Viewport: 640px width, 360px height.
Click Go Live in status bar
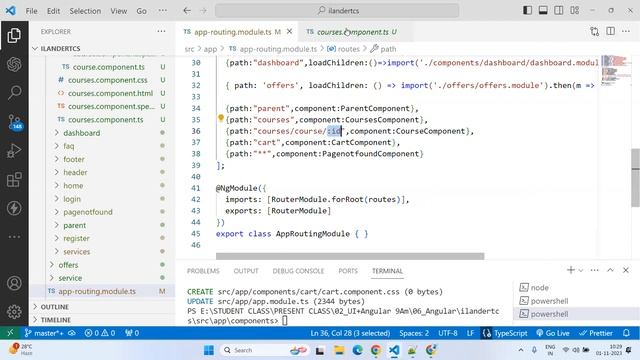coord(553,333)
